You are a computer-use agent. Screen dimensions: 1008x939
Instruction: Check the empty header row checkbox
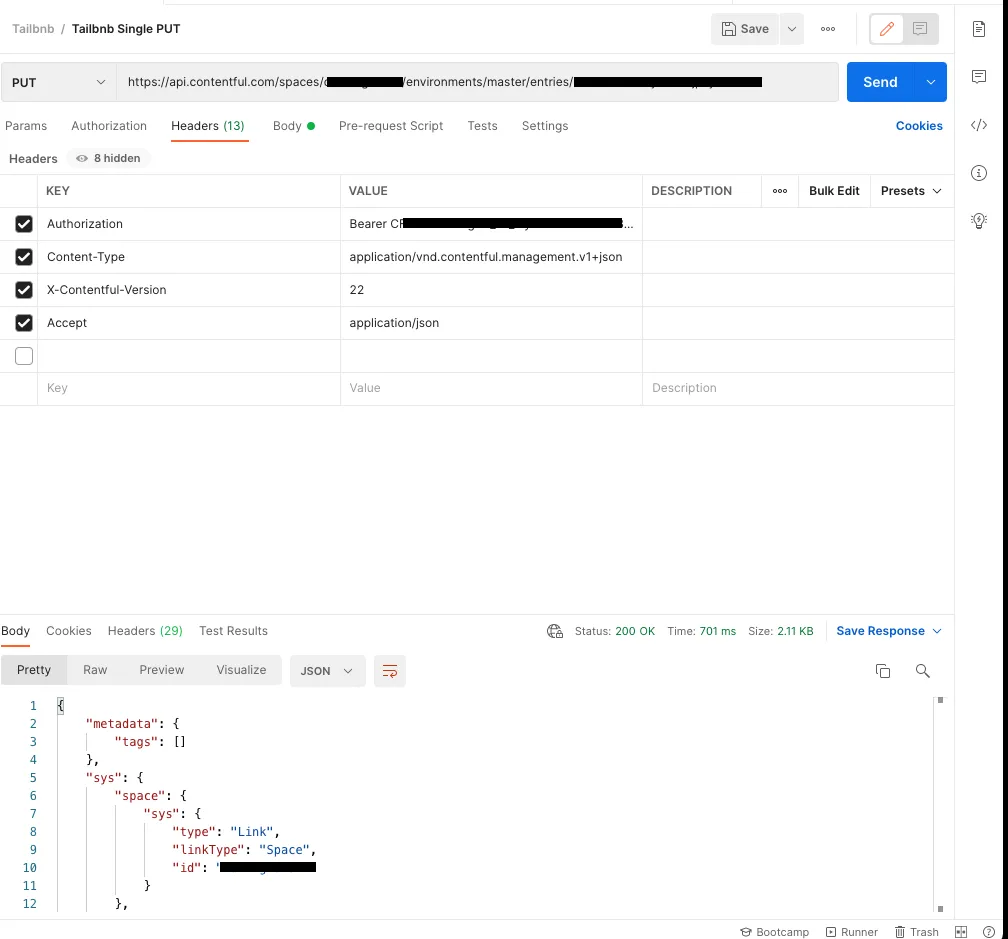click(24, 356)
